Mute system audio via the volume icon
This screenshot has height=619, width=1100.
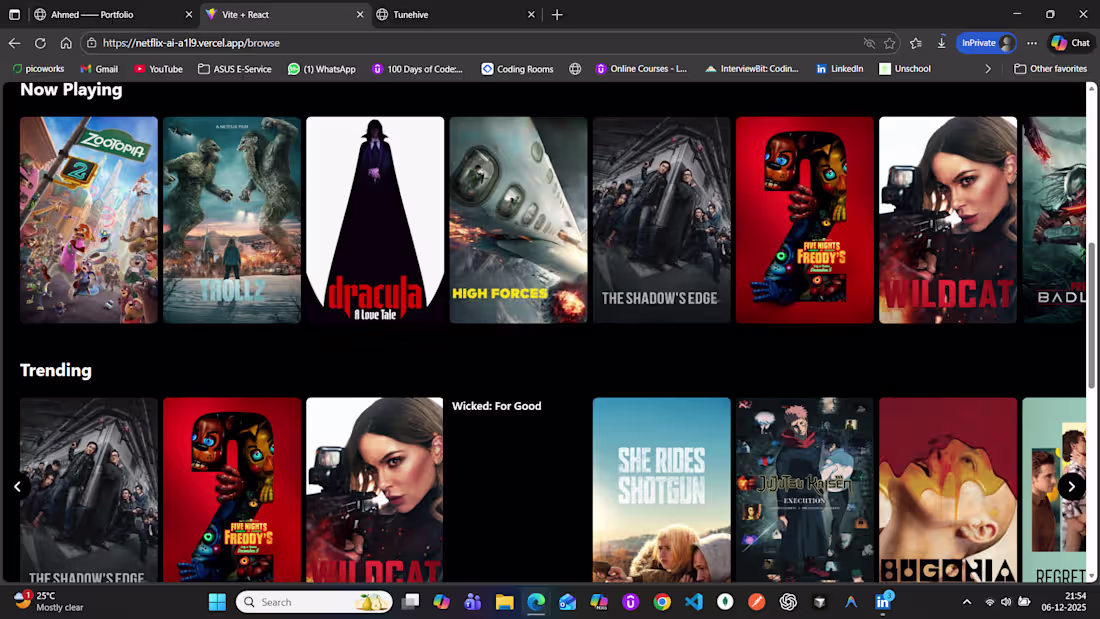tap(1005, 601)
